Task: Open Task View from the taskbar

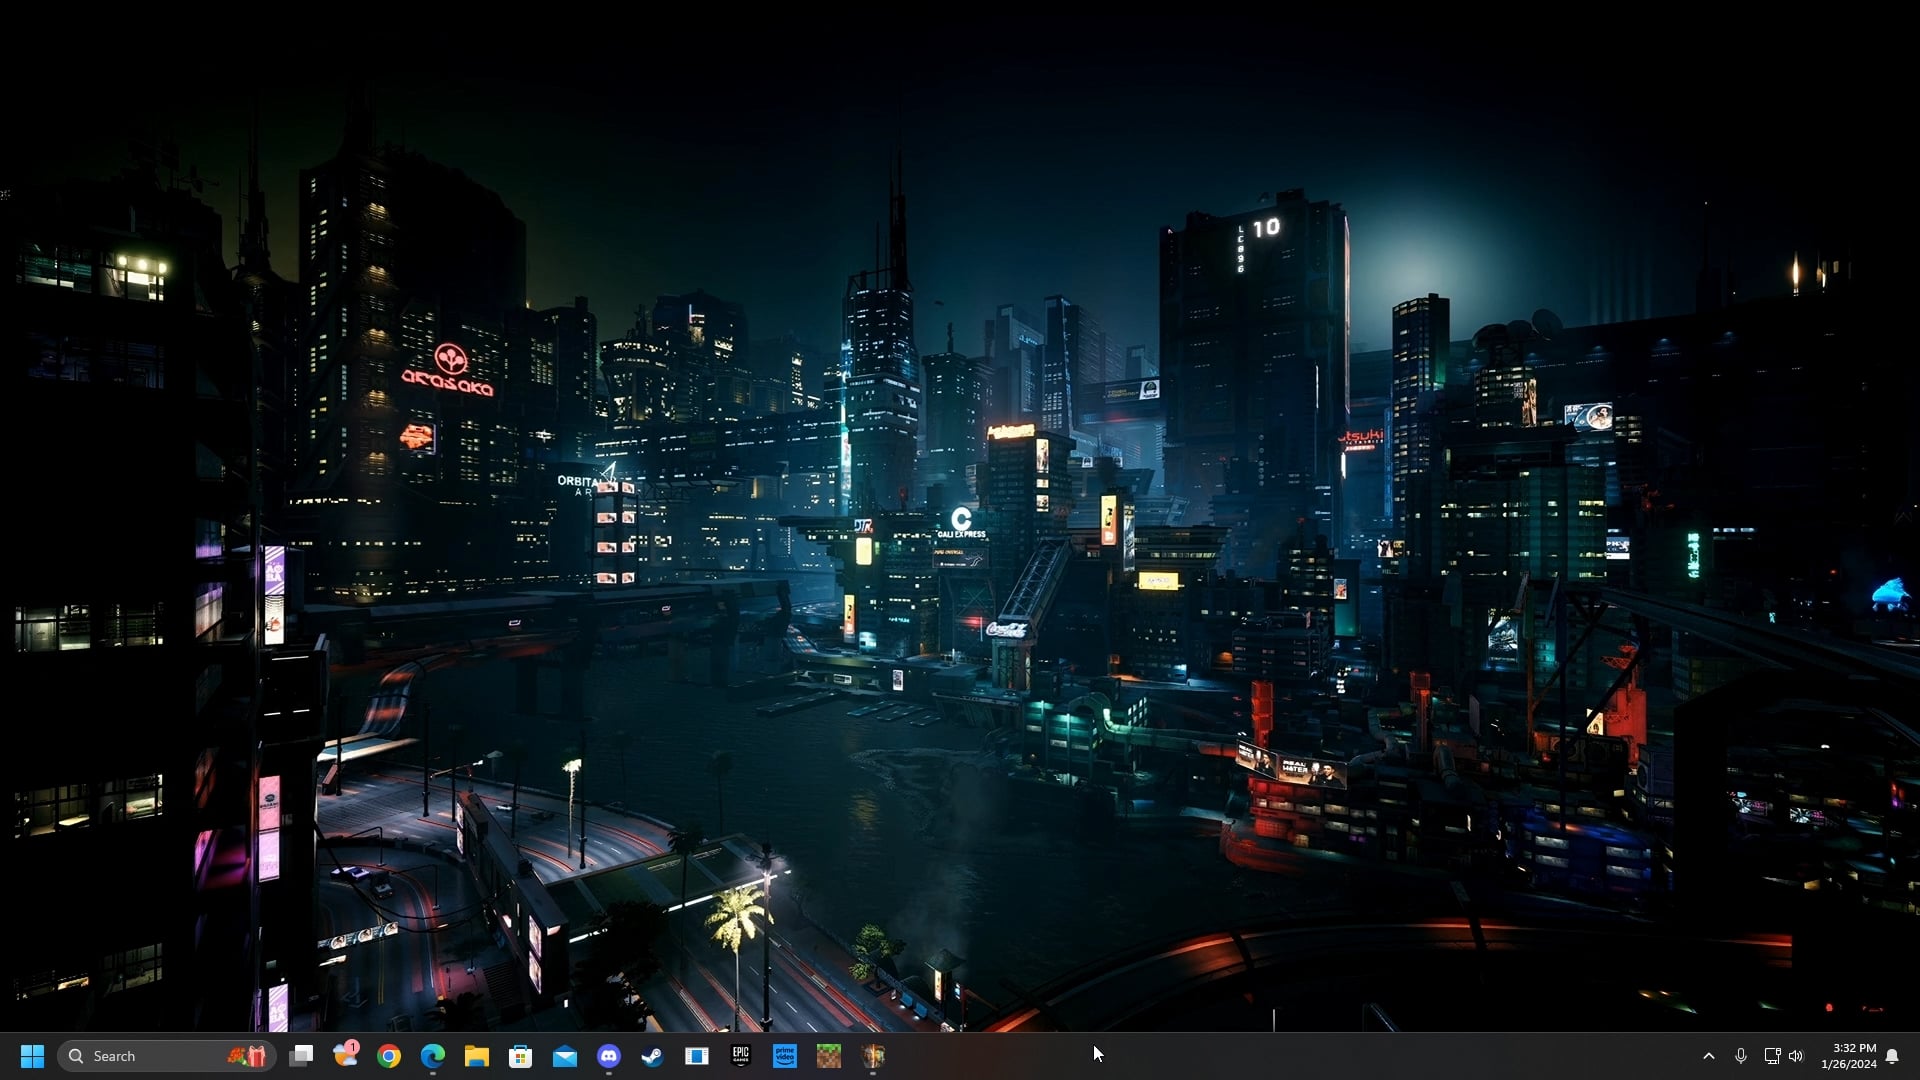Action: (301, 1056)
